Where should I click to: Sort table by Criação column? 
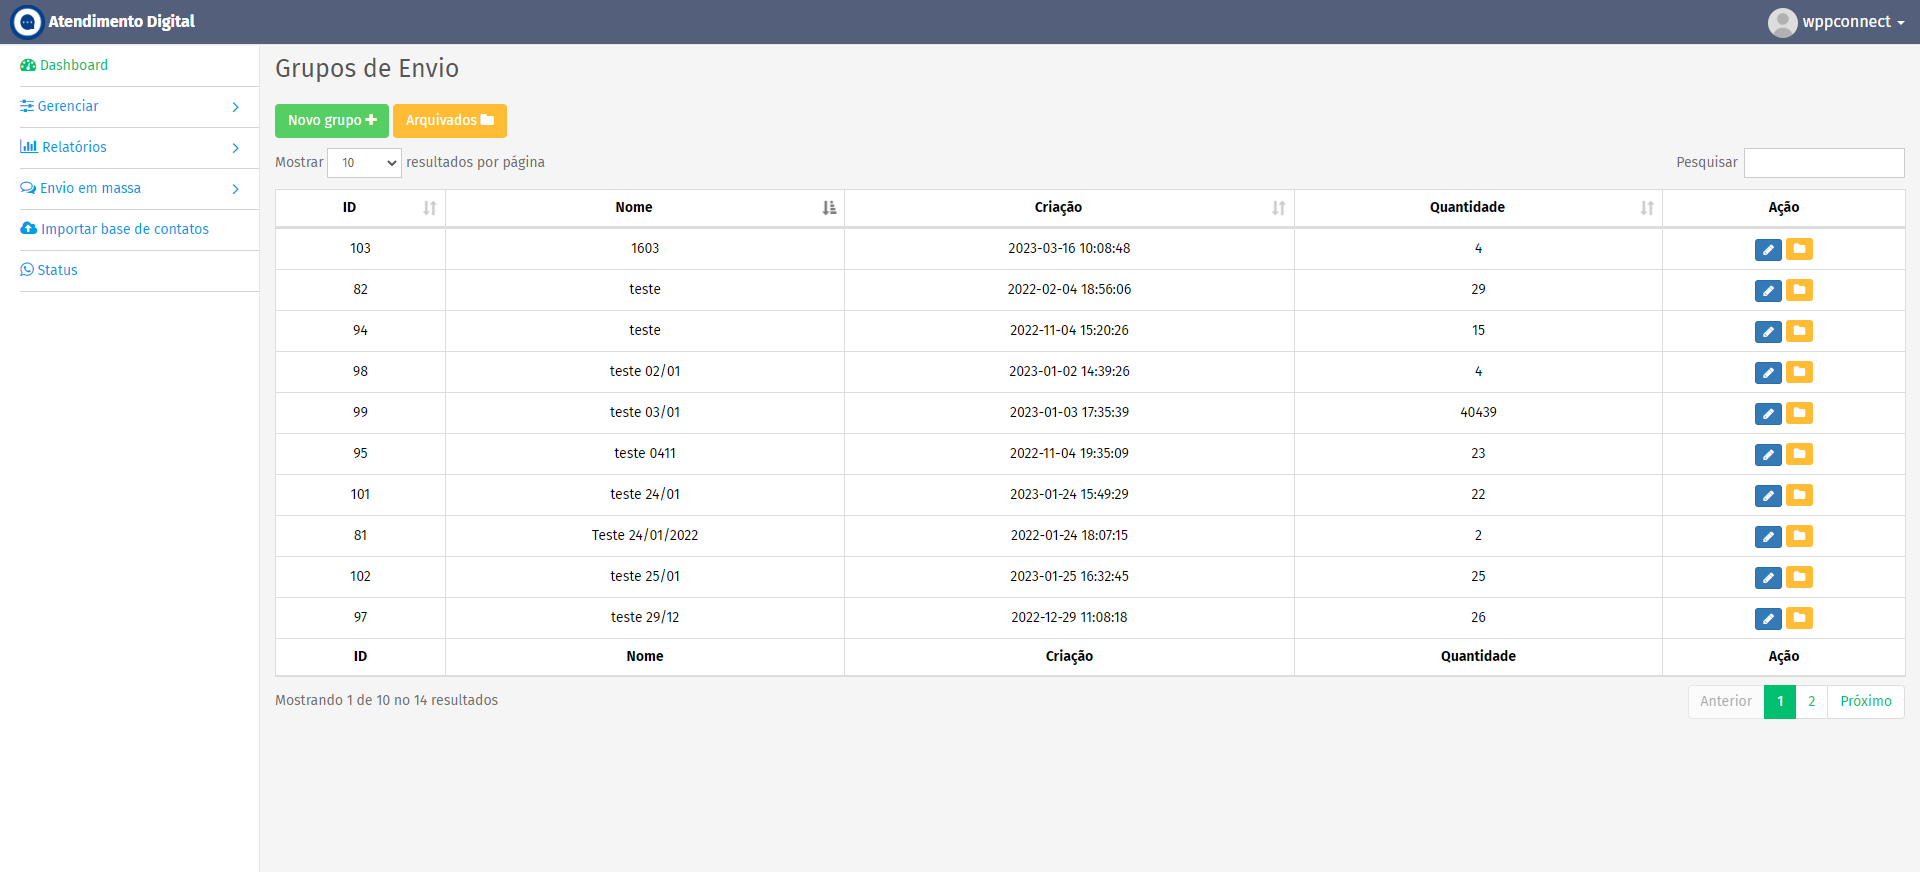pyautogui.click(x=1069, y=208)
